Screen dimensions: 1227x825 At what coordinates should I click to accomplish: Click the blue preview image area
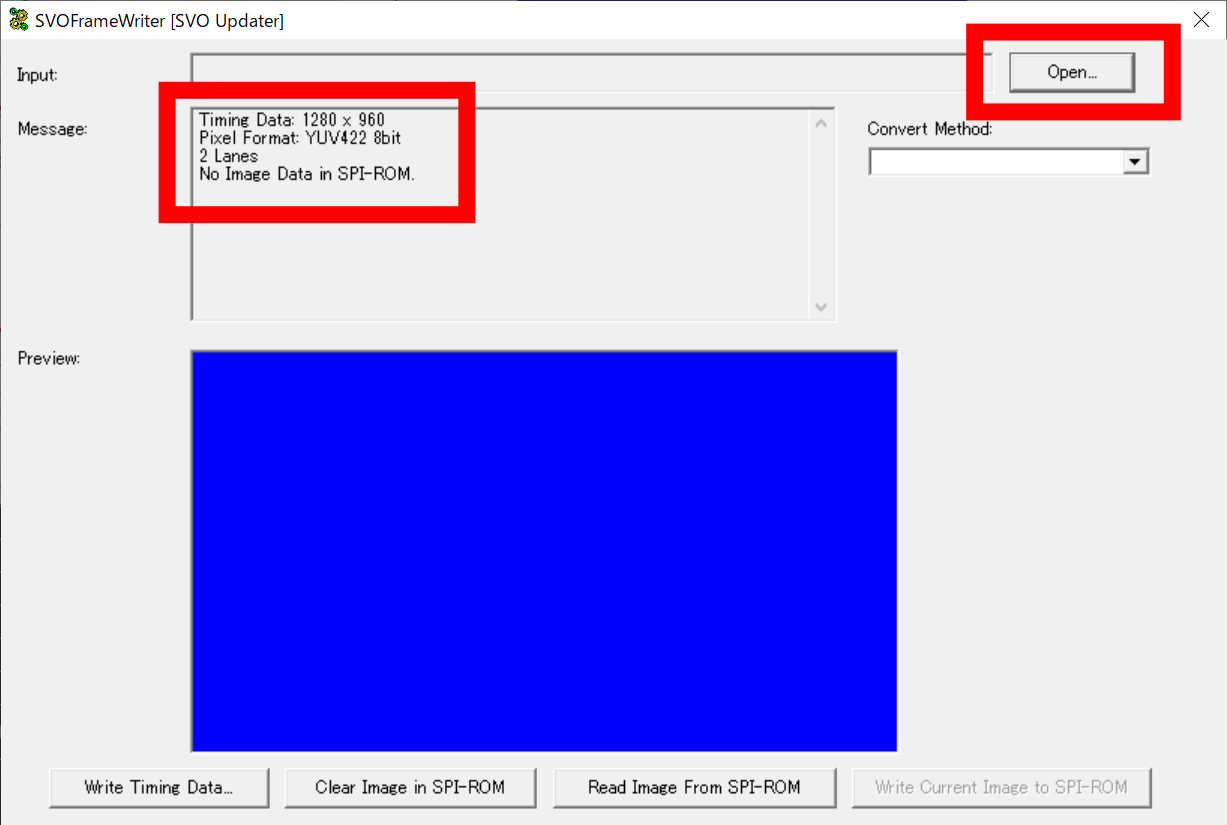coord(544,551)
